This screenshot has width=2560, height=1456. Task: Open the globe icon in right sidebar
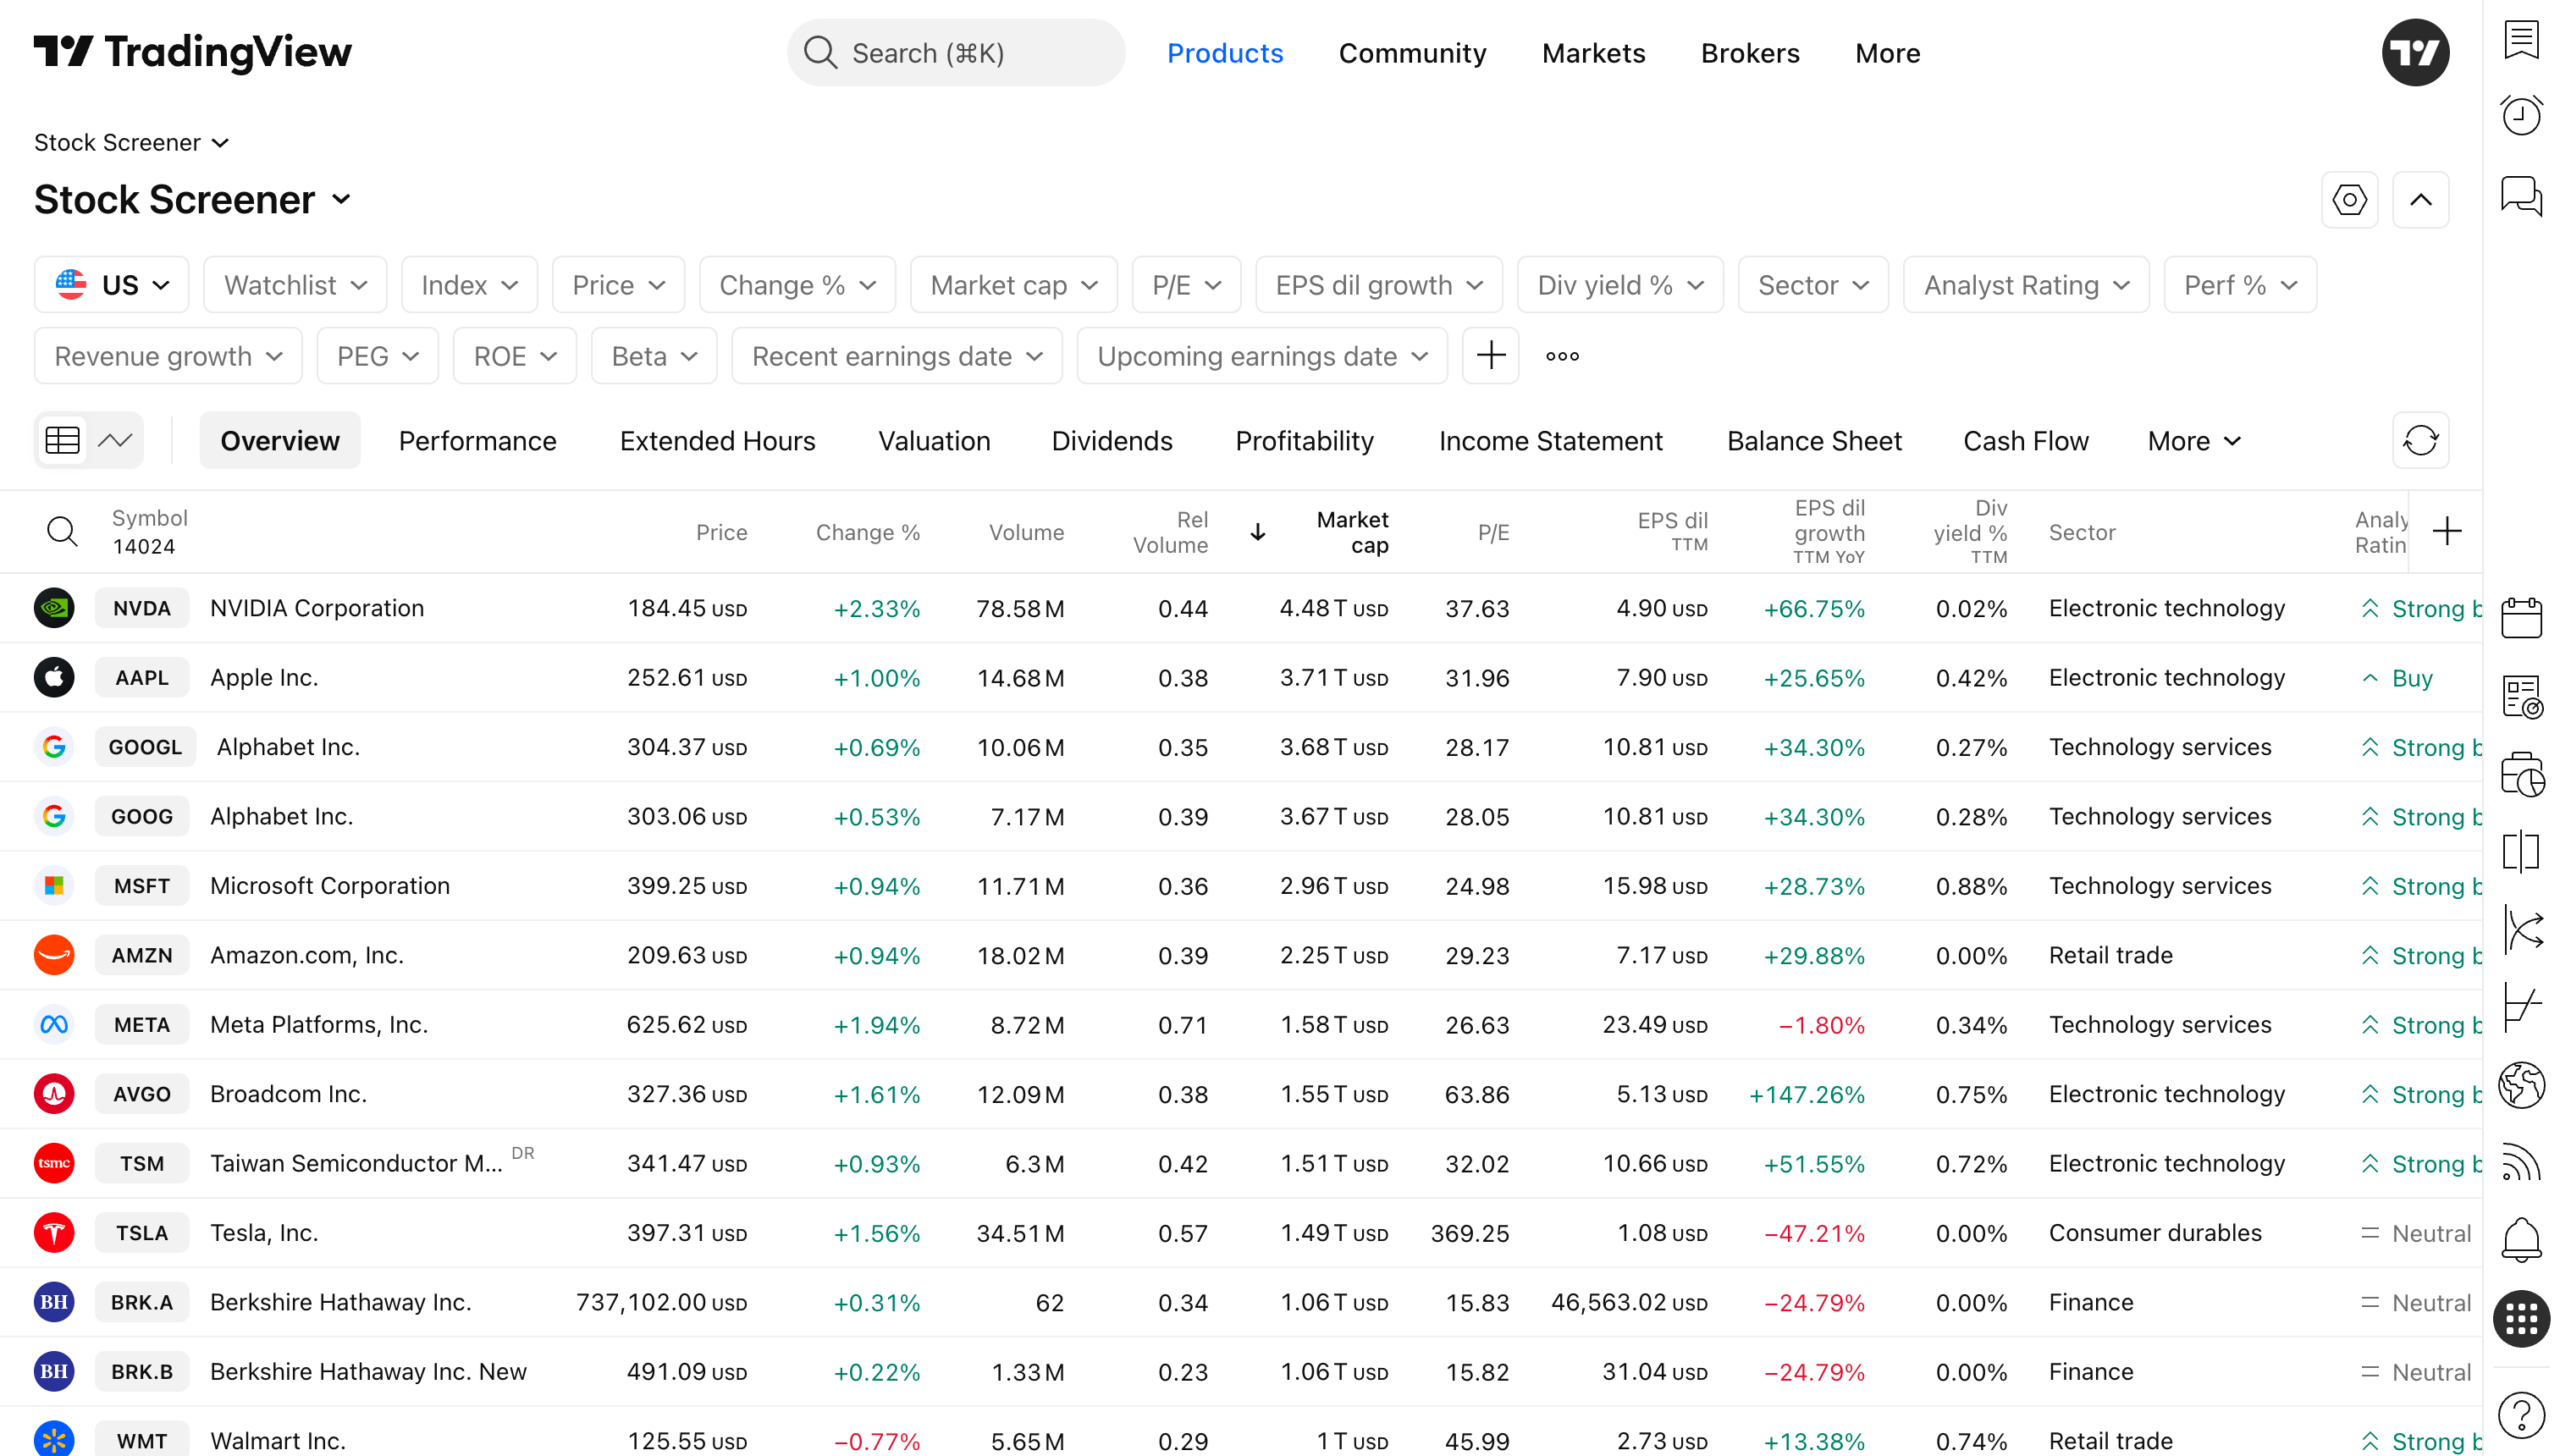pos(2521,1086)
